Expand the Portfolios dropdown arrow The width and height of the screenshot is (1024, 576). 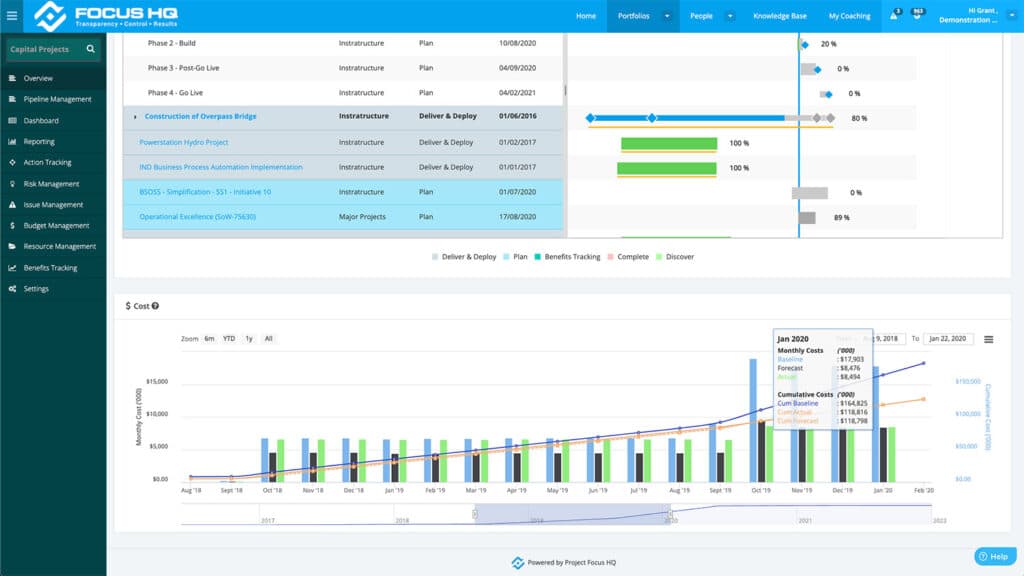tap(667, 16)
